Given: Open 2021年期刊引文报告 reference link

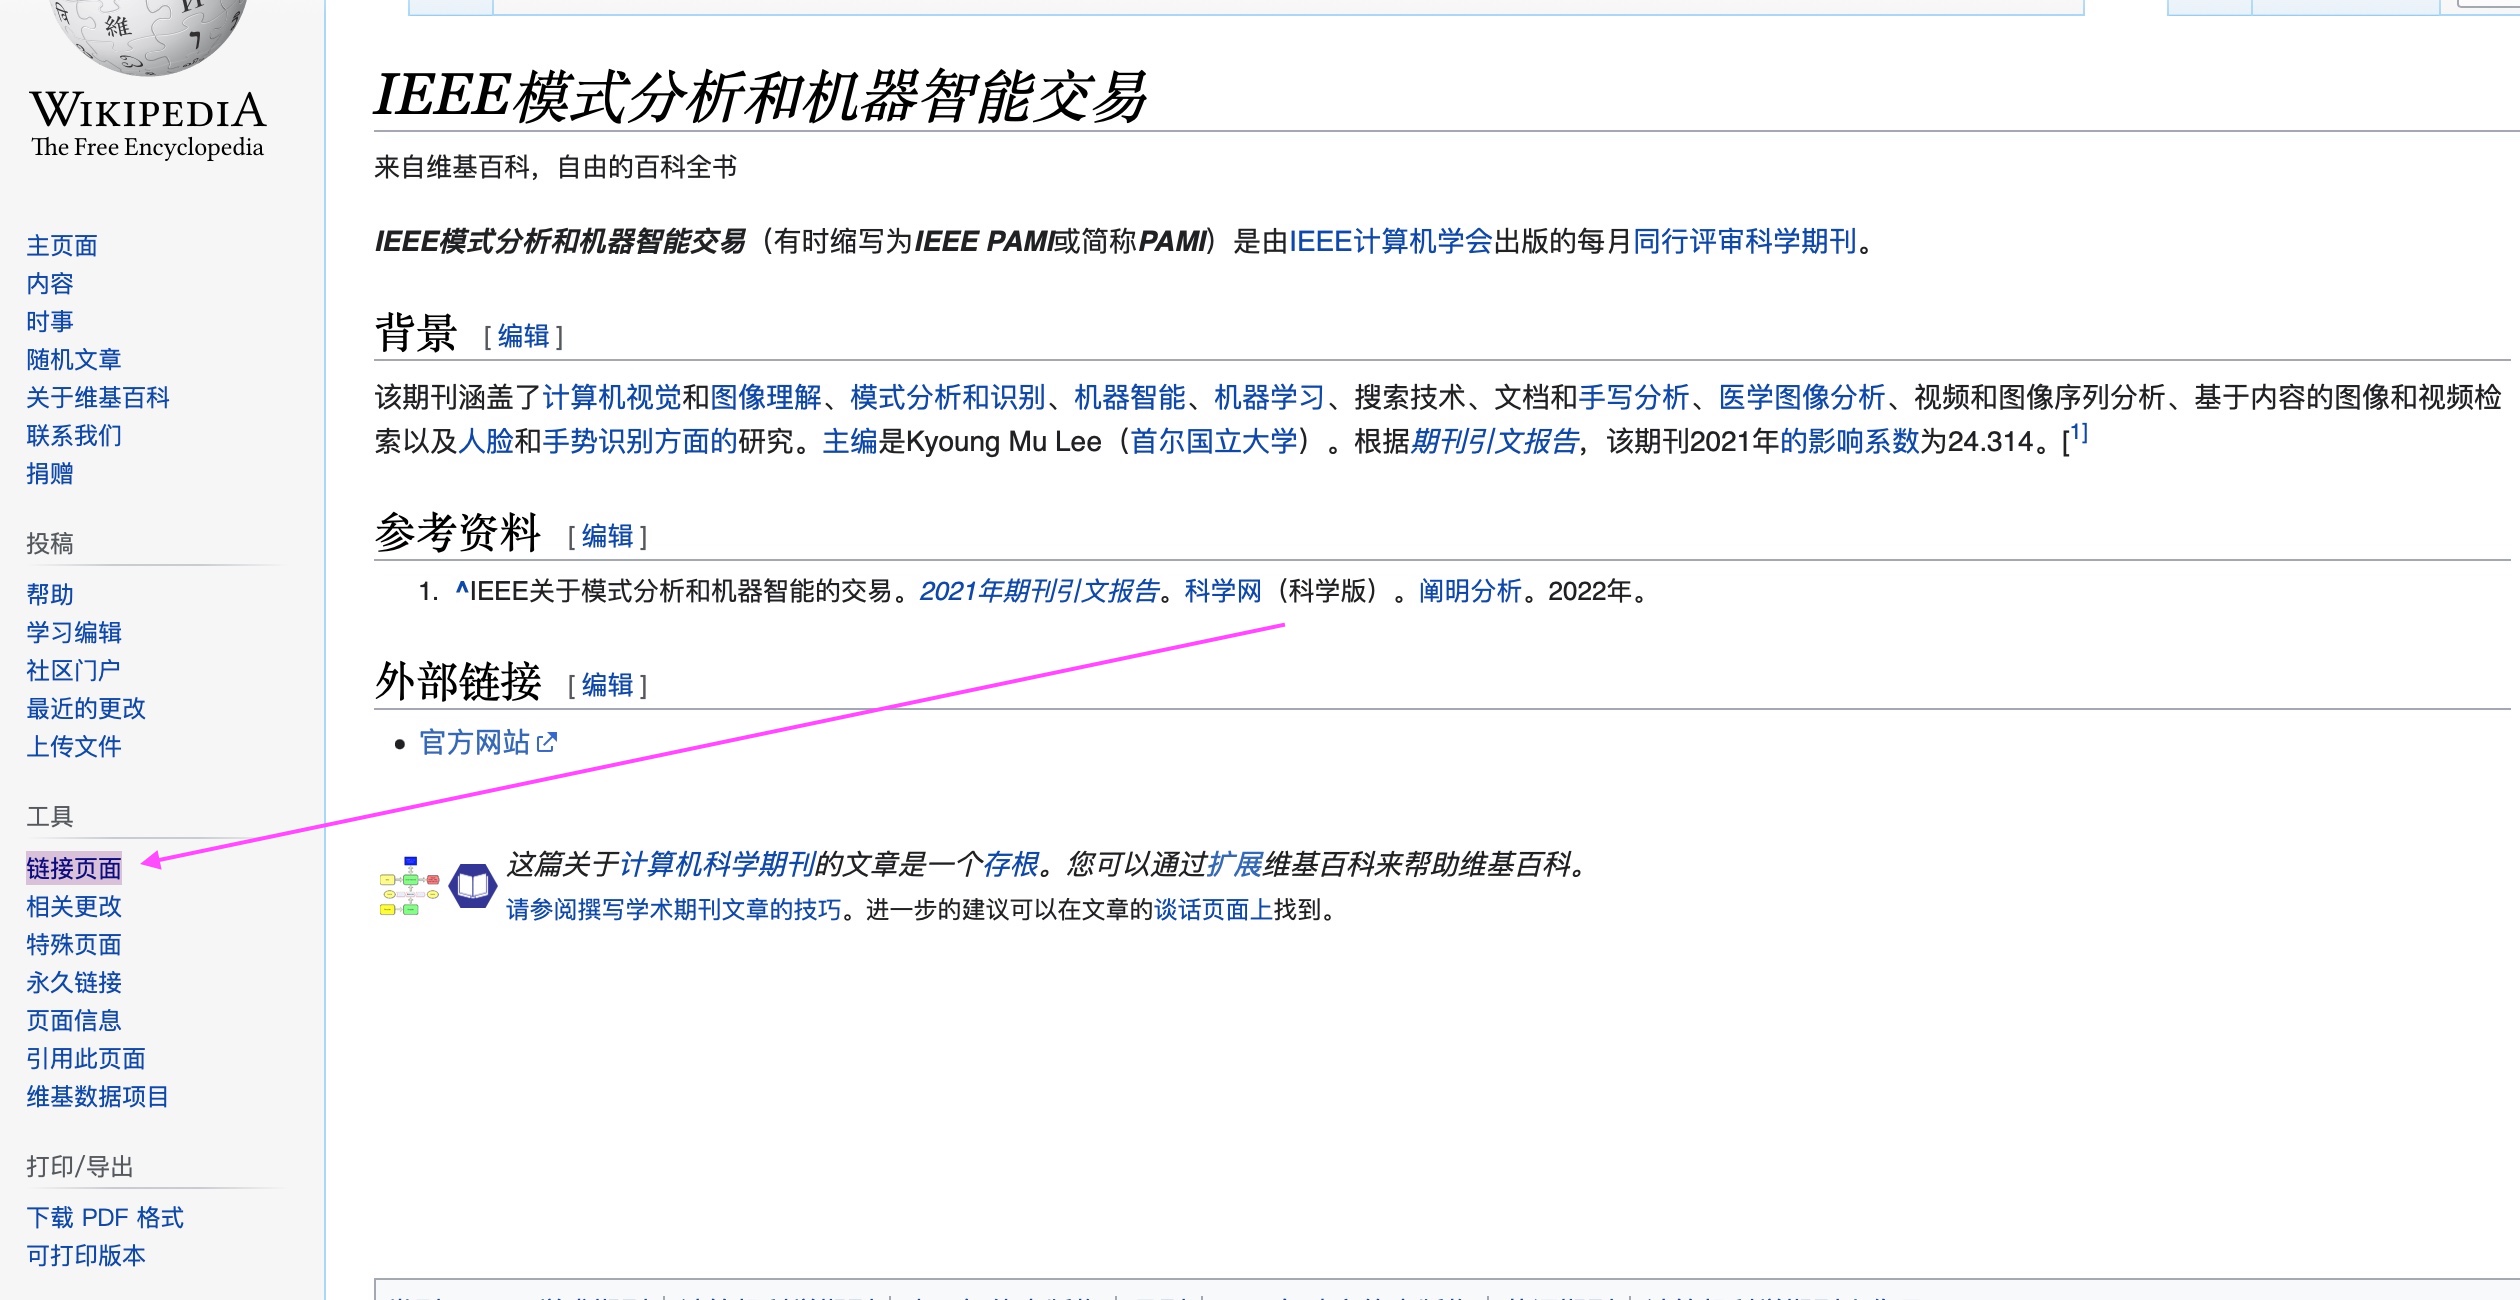Looking at the screenshot, I should point(1039,591).
